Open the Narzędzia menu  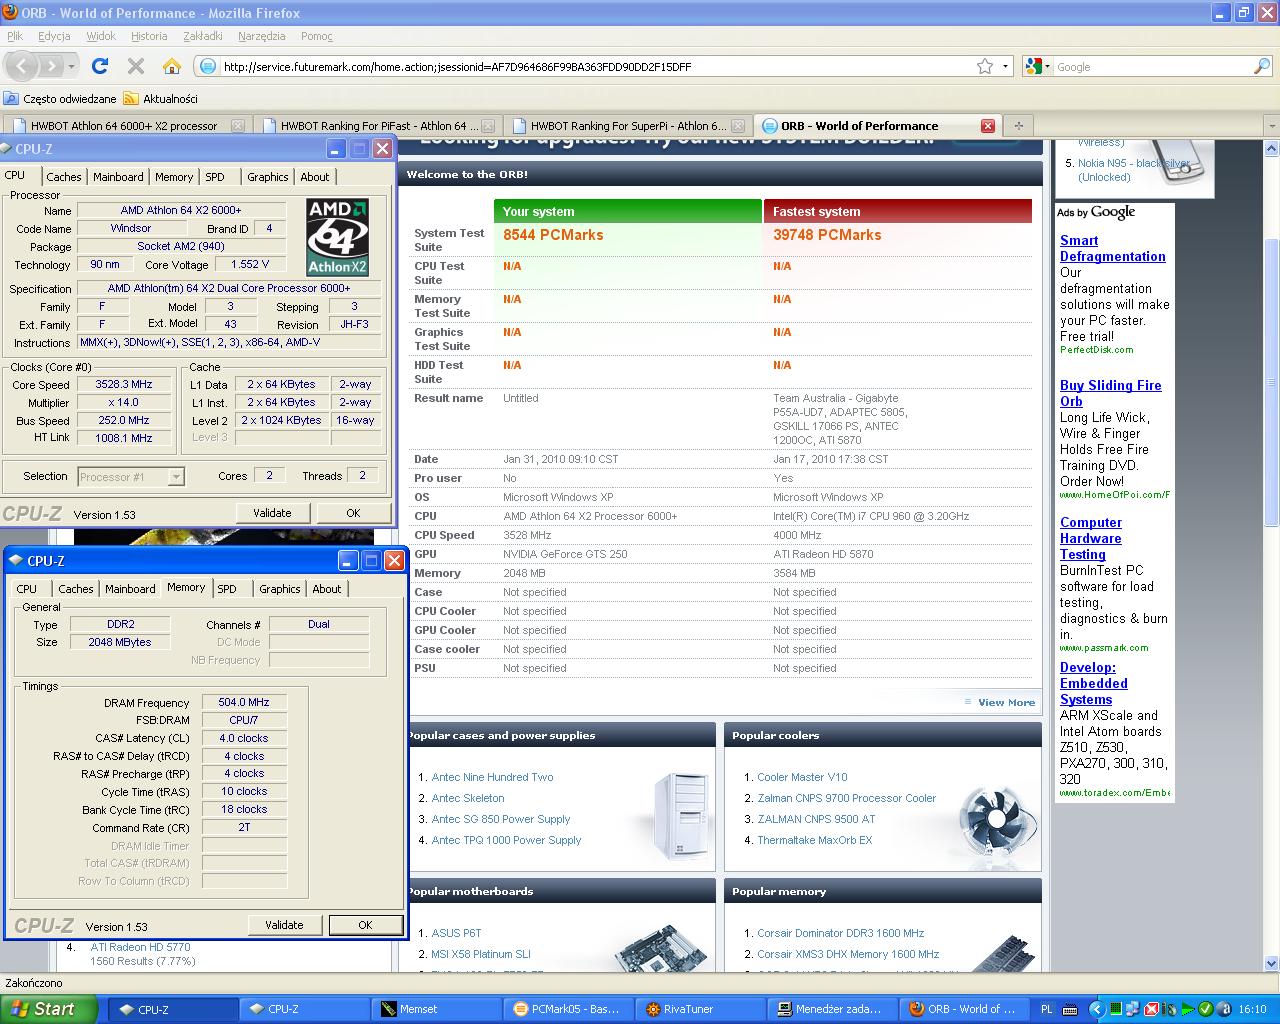(262, 36)
